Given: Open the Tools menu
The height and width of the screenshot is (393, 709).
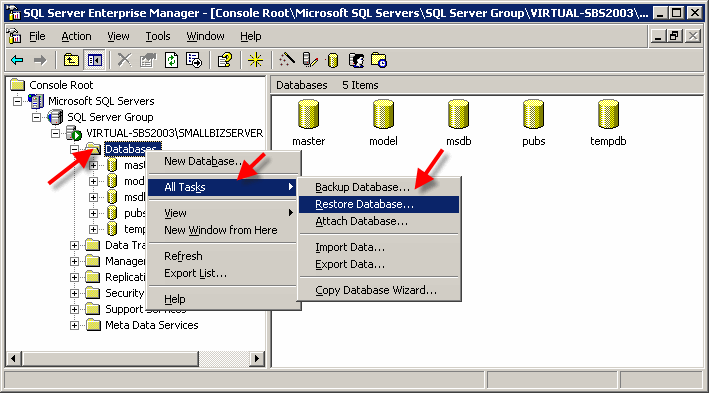Looking at the screenshot, I should pos(157,36).
